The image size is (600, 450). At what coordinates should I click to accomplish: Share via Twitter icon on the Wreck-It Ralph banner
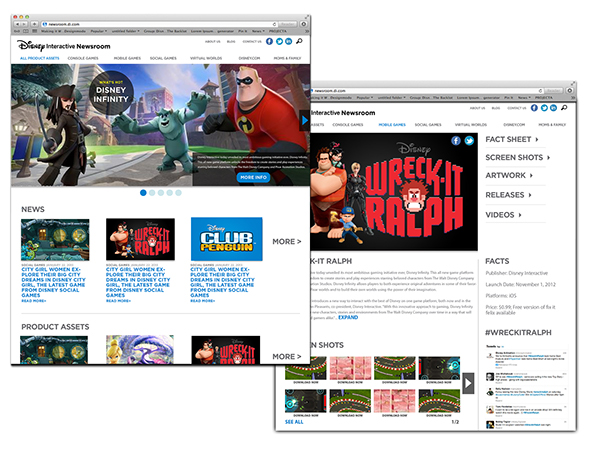tap(469, 140)
